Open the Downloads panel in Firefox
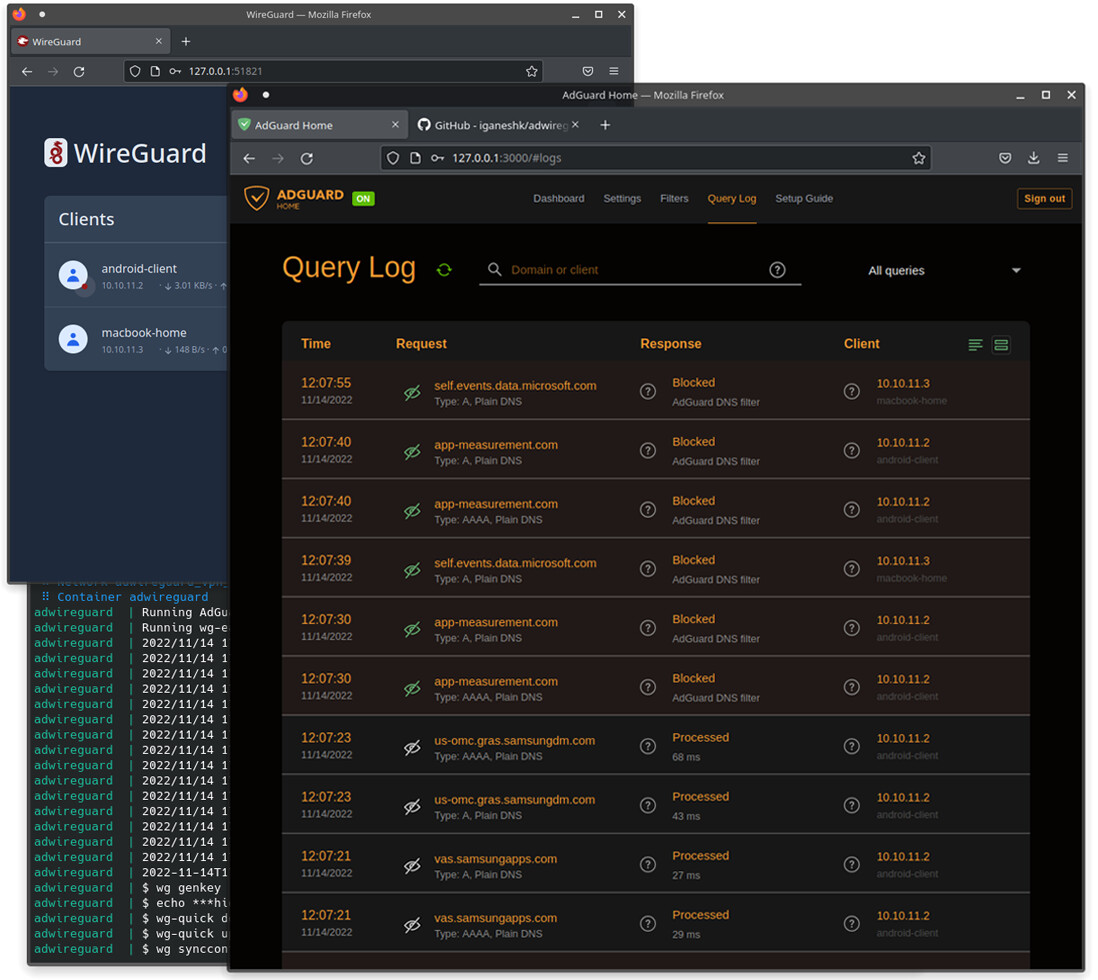 1034,159
